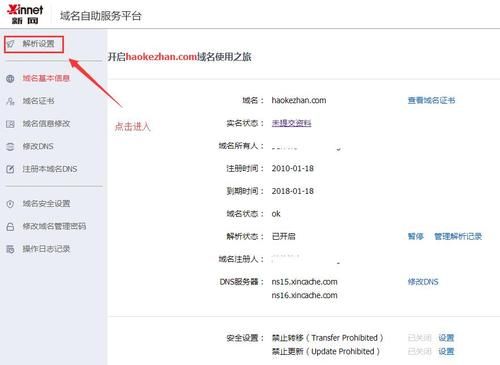
Task: Open 注册本域名DNS in the sidebar
Action: point(50,169)
